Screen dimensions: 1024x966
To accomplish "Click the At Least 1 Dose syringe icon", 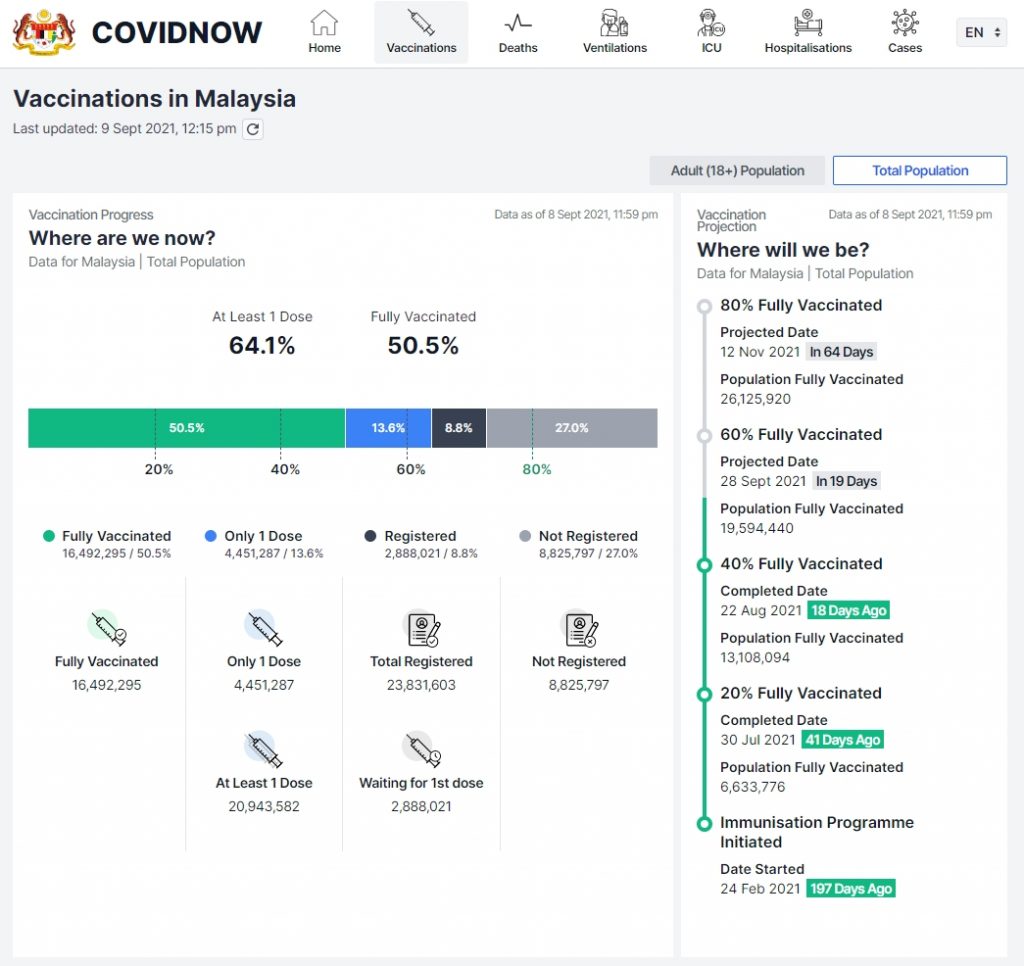I will [263, 749].
